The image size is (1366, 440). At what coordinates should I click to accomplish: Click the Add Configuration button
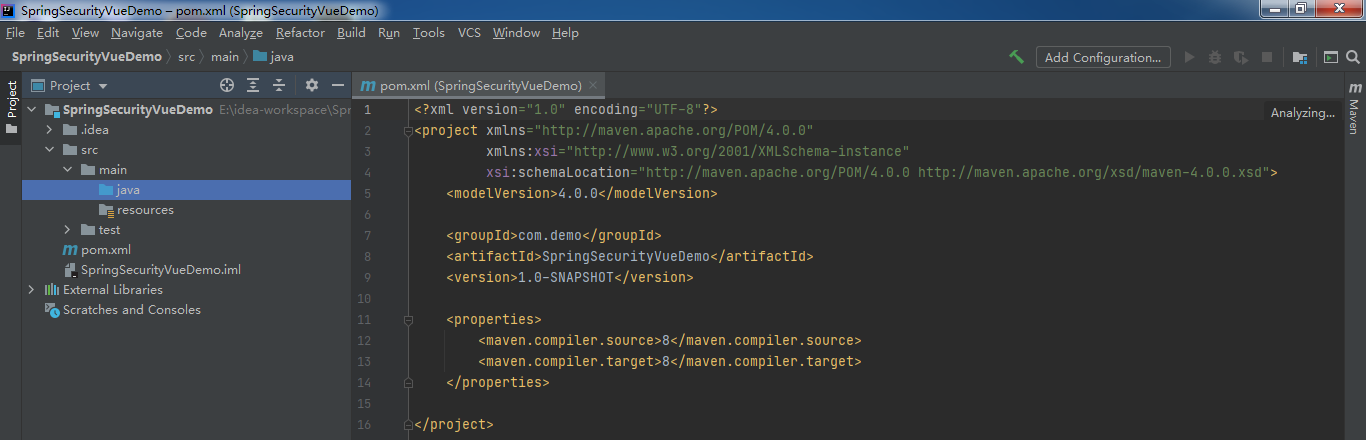[x=1103, y=57]
